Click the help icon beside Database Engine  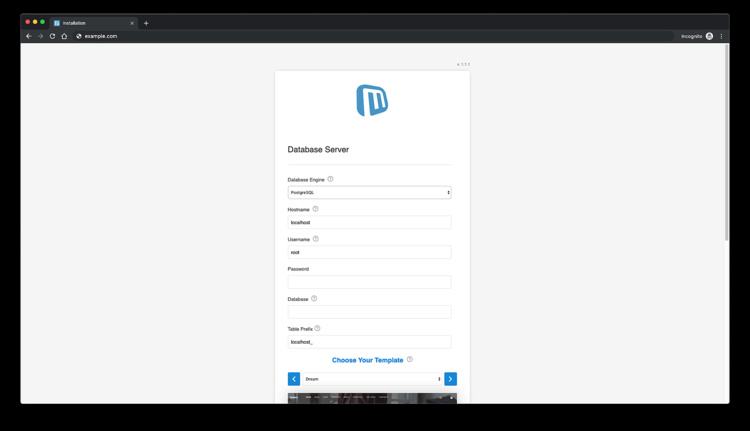pyautogui.click(x=330, y=179)
